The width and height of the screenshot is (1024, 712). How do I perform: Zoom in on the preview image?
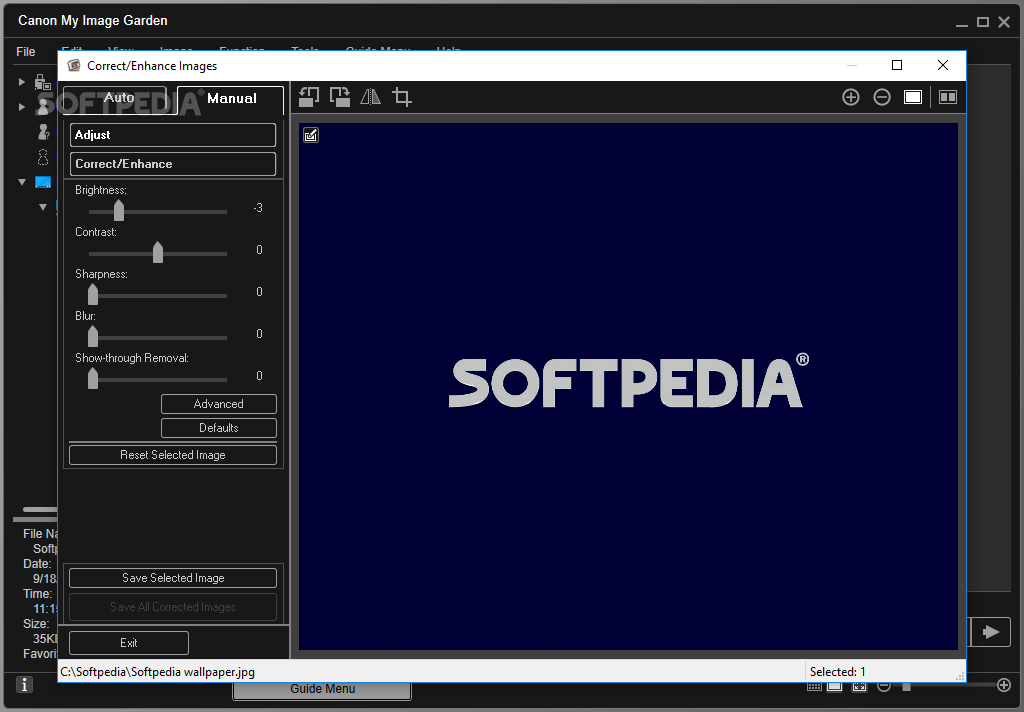(850, 97)
